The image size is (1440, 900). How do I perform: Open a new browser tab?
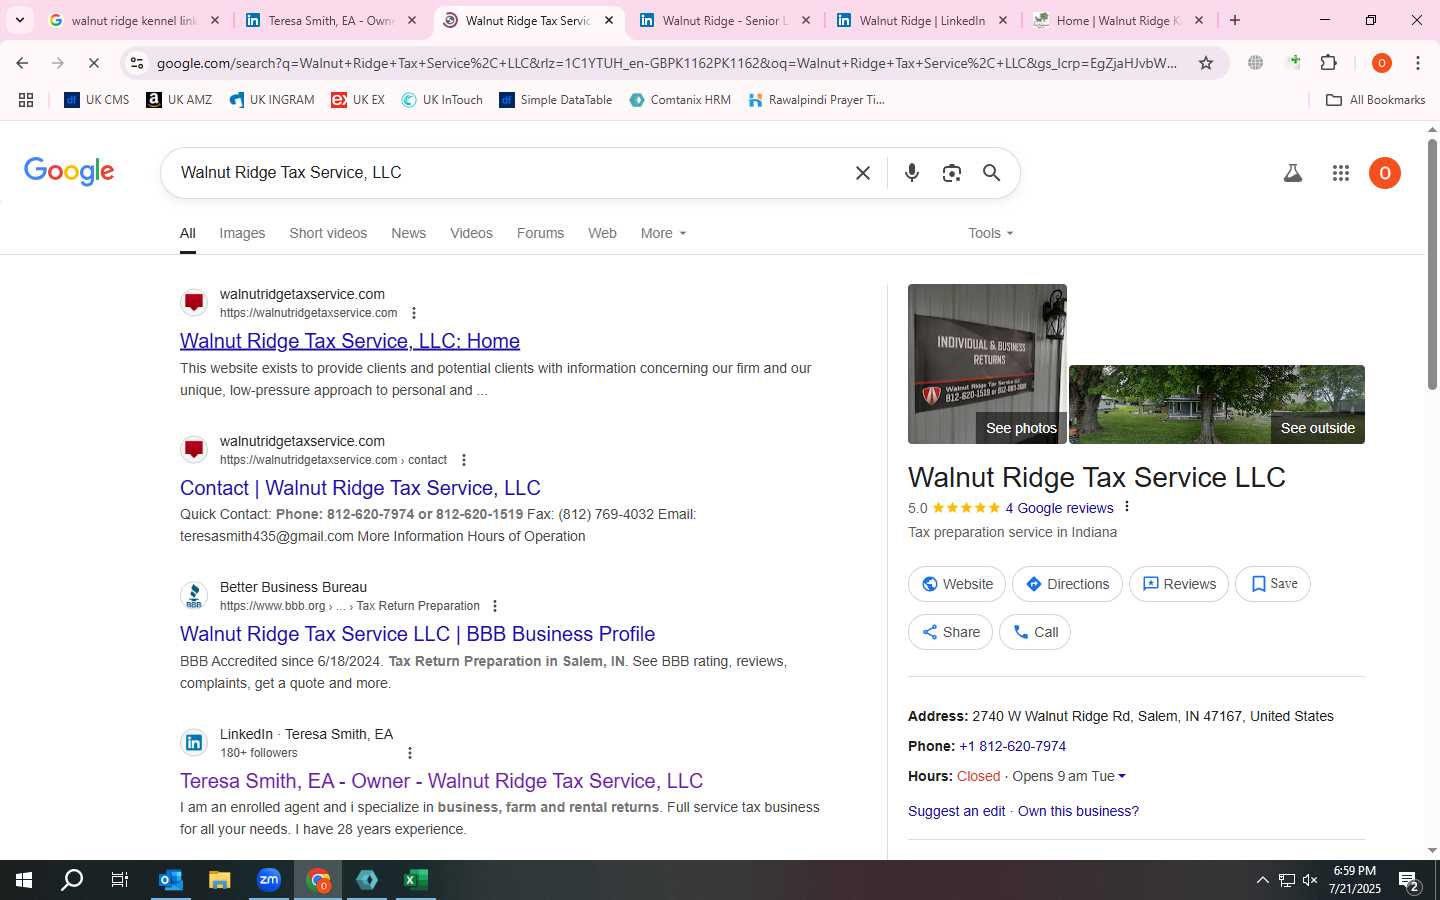tap(1235, 20)
